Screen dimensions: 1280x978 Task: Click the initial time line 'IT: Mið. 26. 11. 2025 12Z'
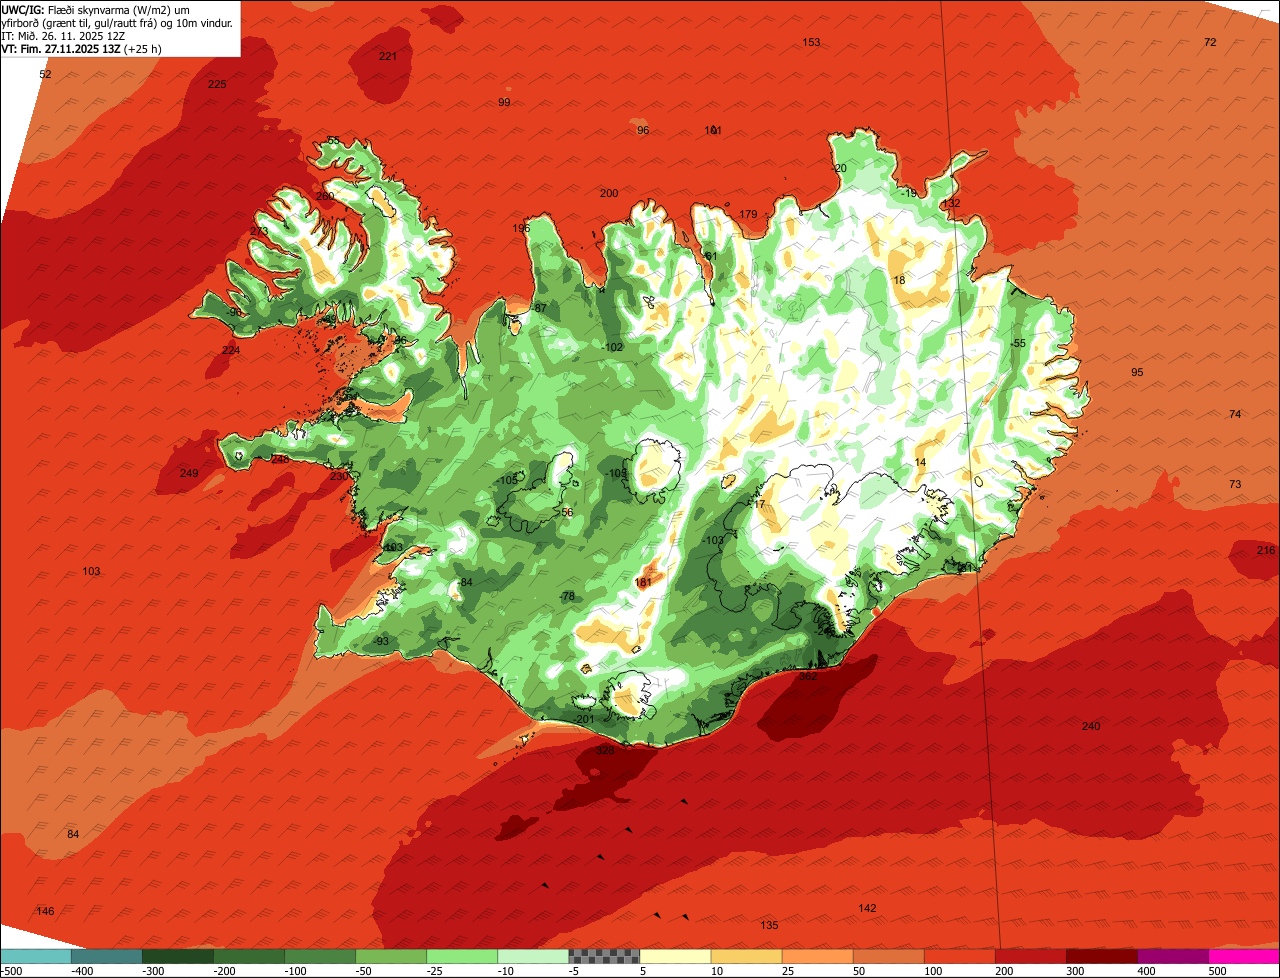[63, 35]
